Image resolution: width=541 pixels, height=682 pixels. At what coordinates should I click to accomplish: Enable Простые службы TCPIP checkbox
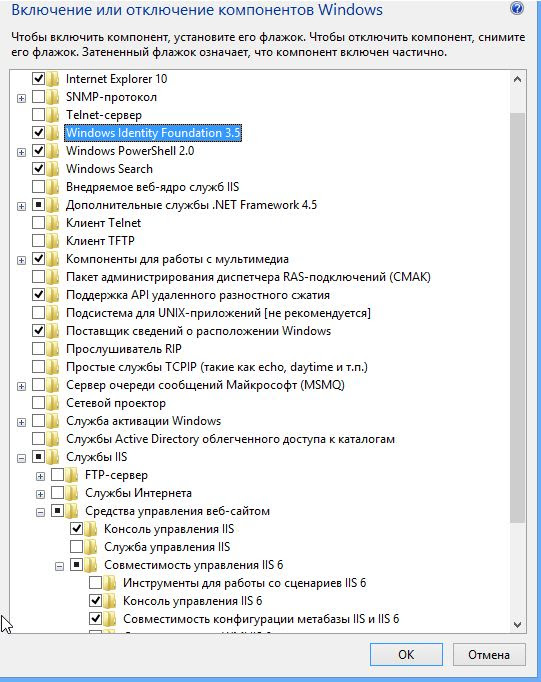pos(38,367)
